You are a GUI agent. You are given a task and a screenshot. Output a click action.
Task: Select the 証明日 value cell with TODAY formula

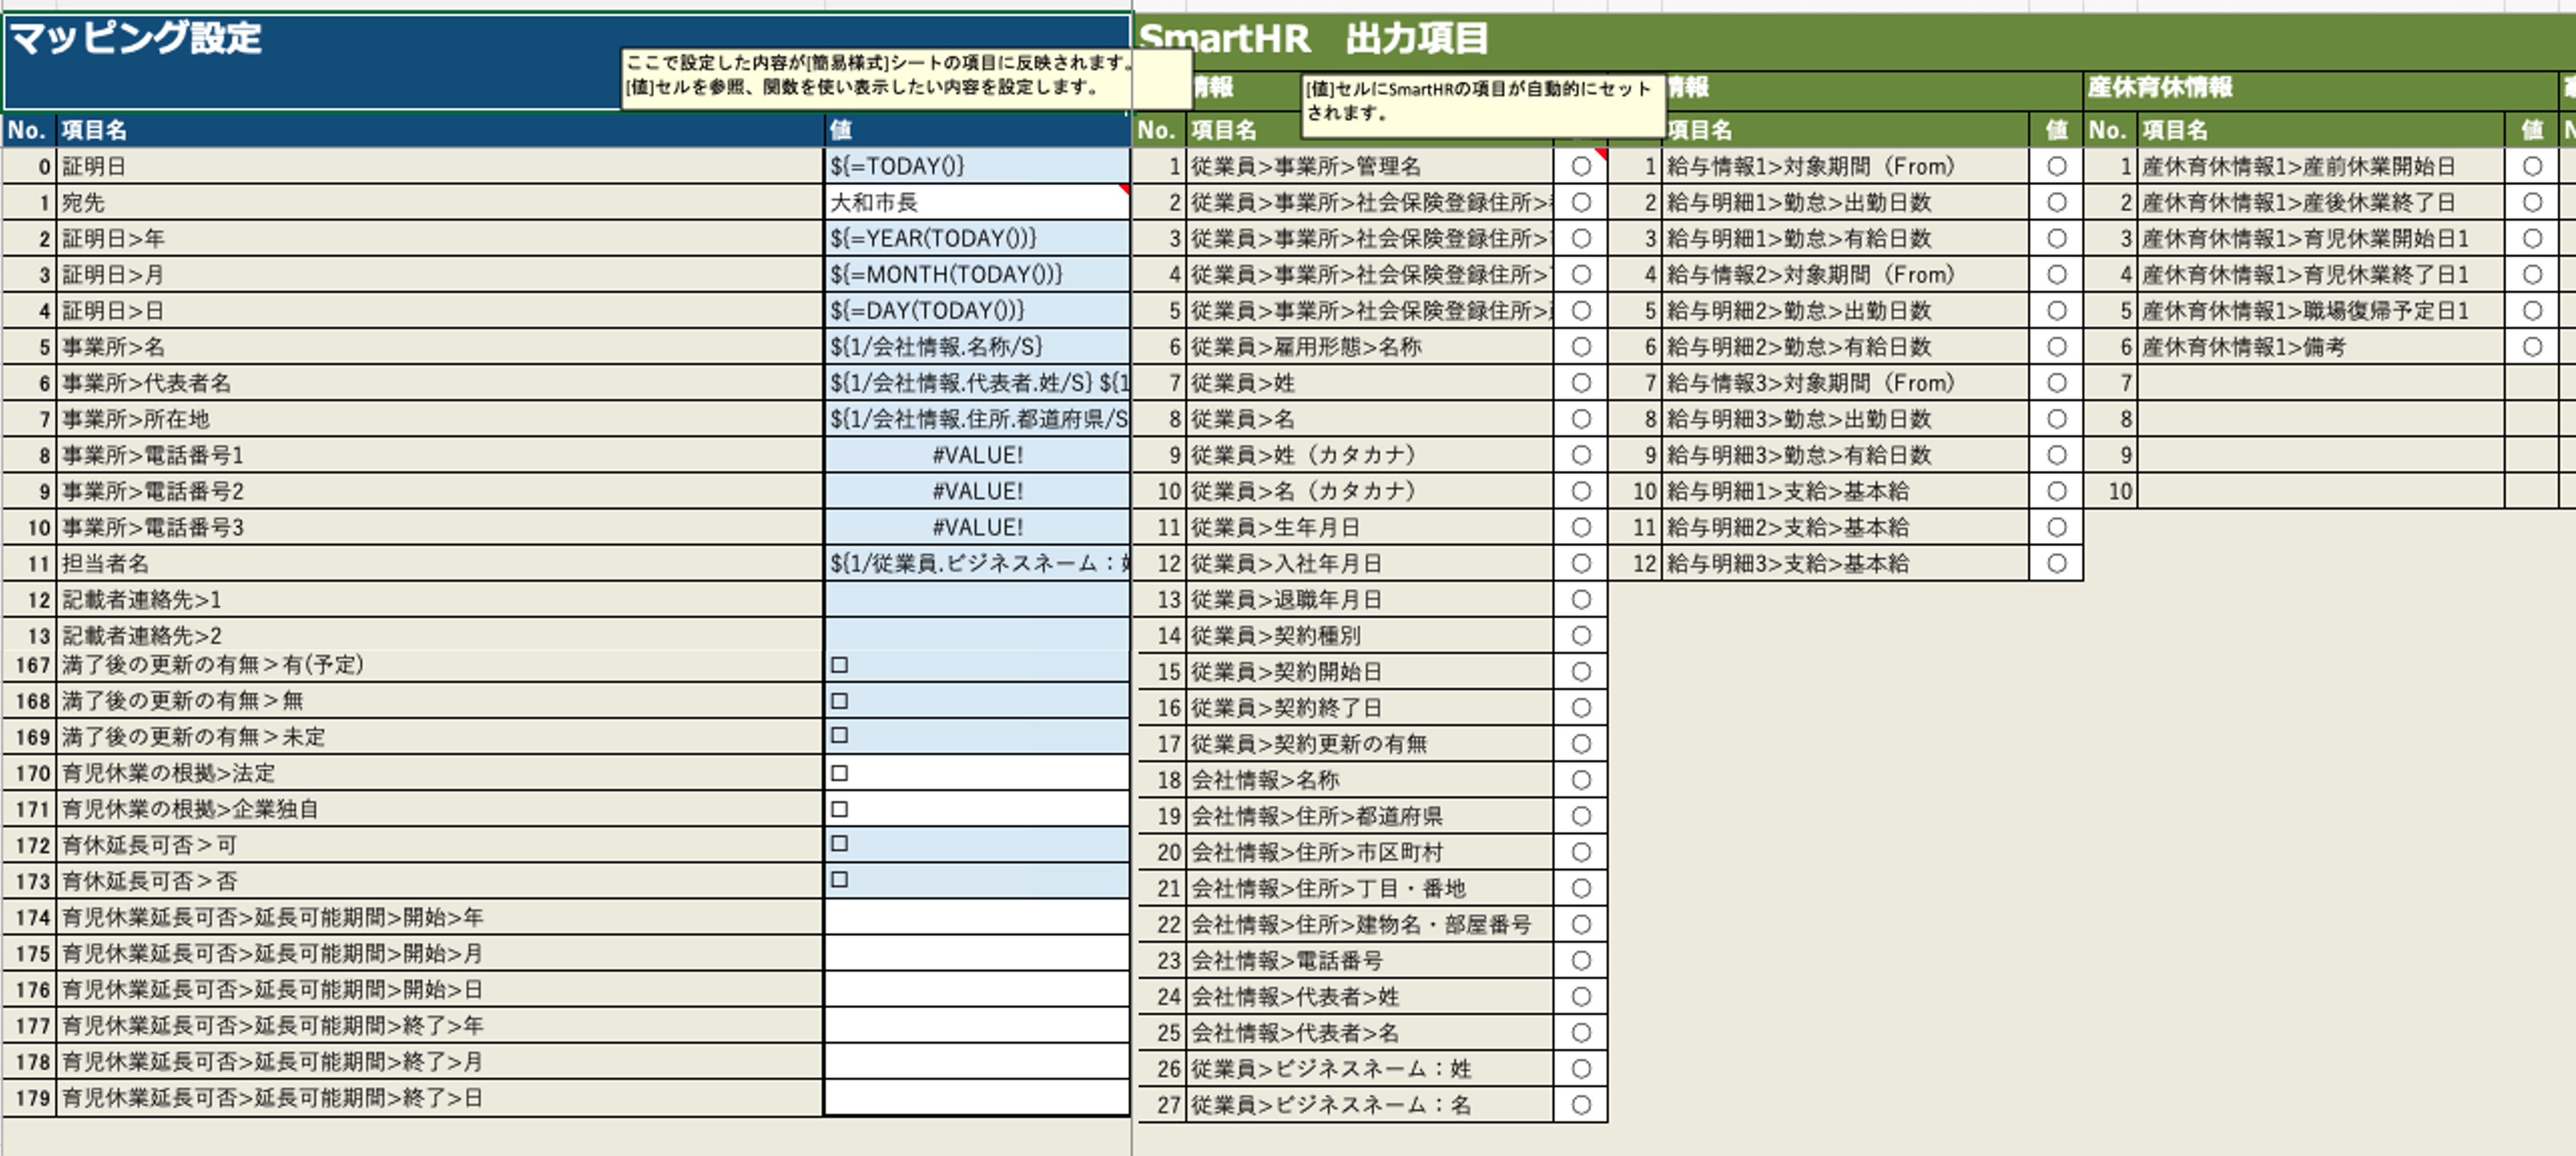pyautogui.click(x=976, y=166)
